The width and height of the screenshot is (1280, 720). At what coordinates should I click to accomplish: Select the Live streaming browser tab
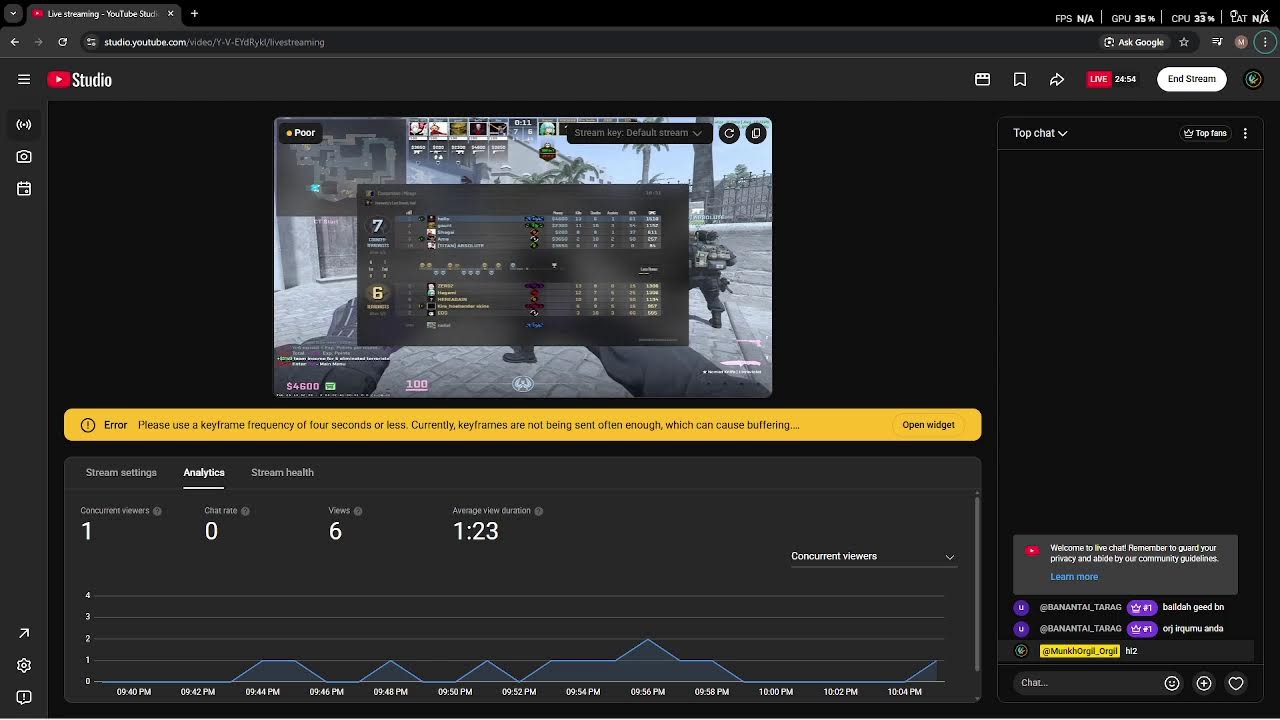point(101,14)
